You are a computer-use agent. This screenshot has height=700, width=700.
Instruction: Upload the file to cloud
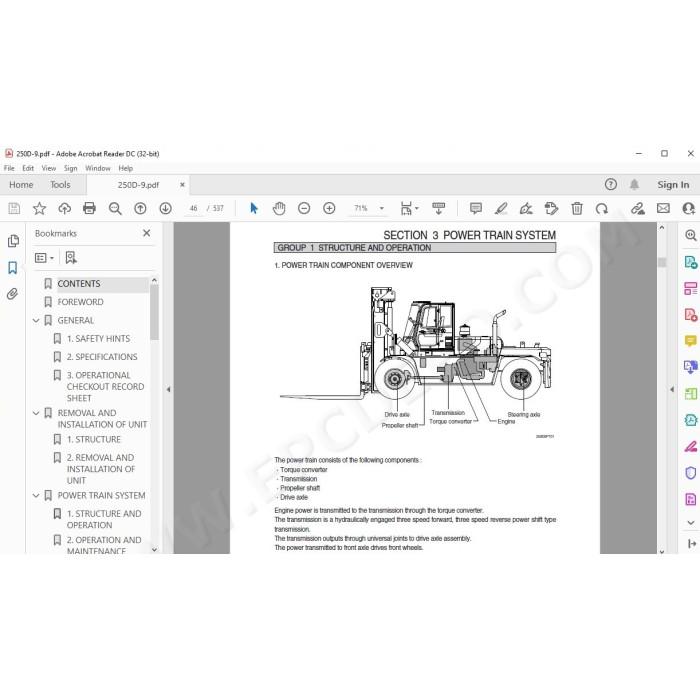[x=65, y=208]
